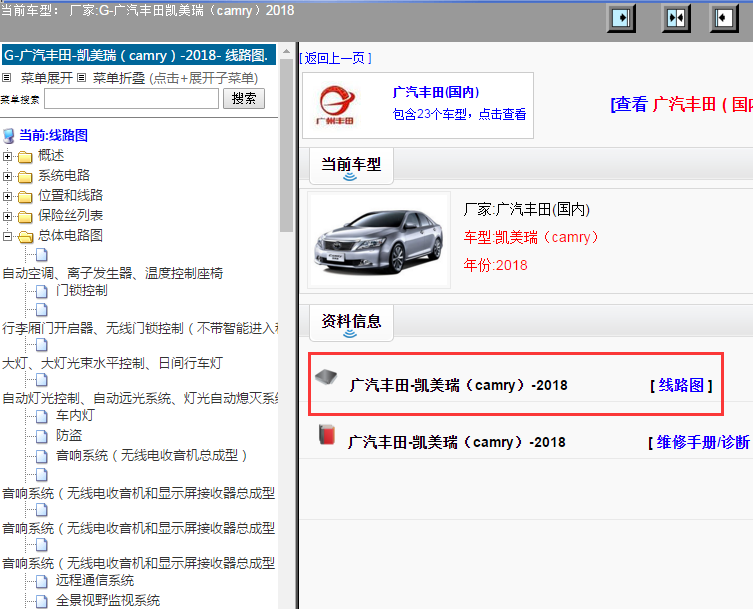Click the open 总体电路图 folder icon
The width and height of the screenshot is (753, 609).
(25, 236)
